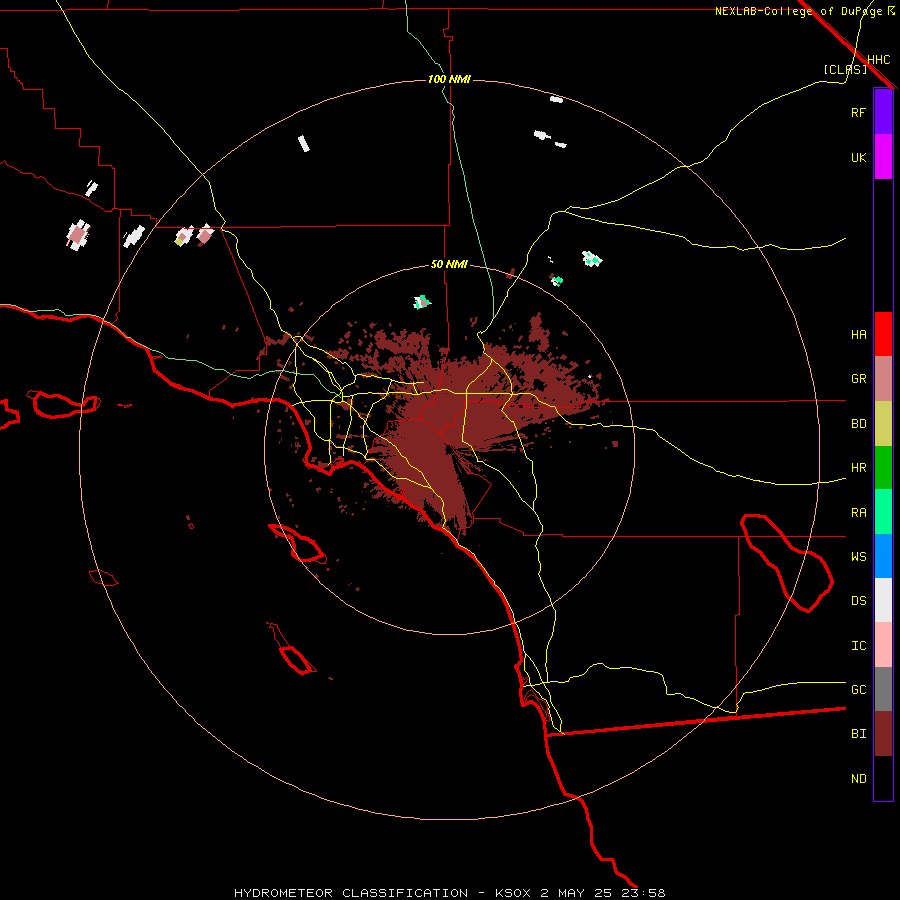Click the GC legend label
Image resolution: width=900 pixels, height=900 pixels.
pos(859,690)
